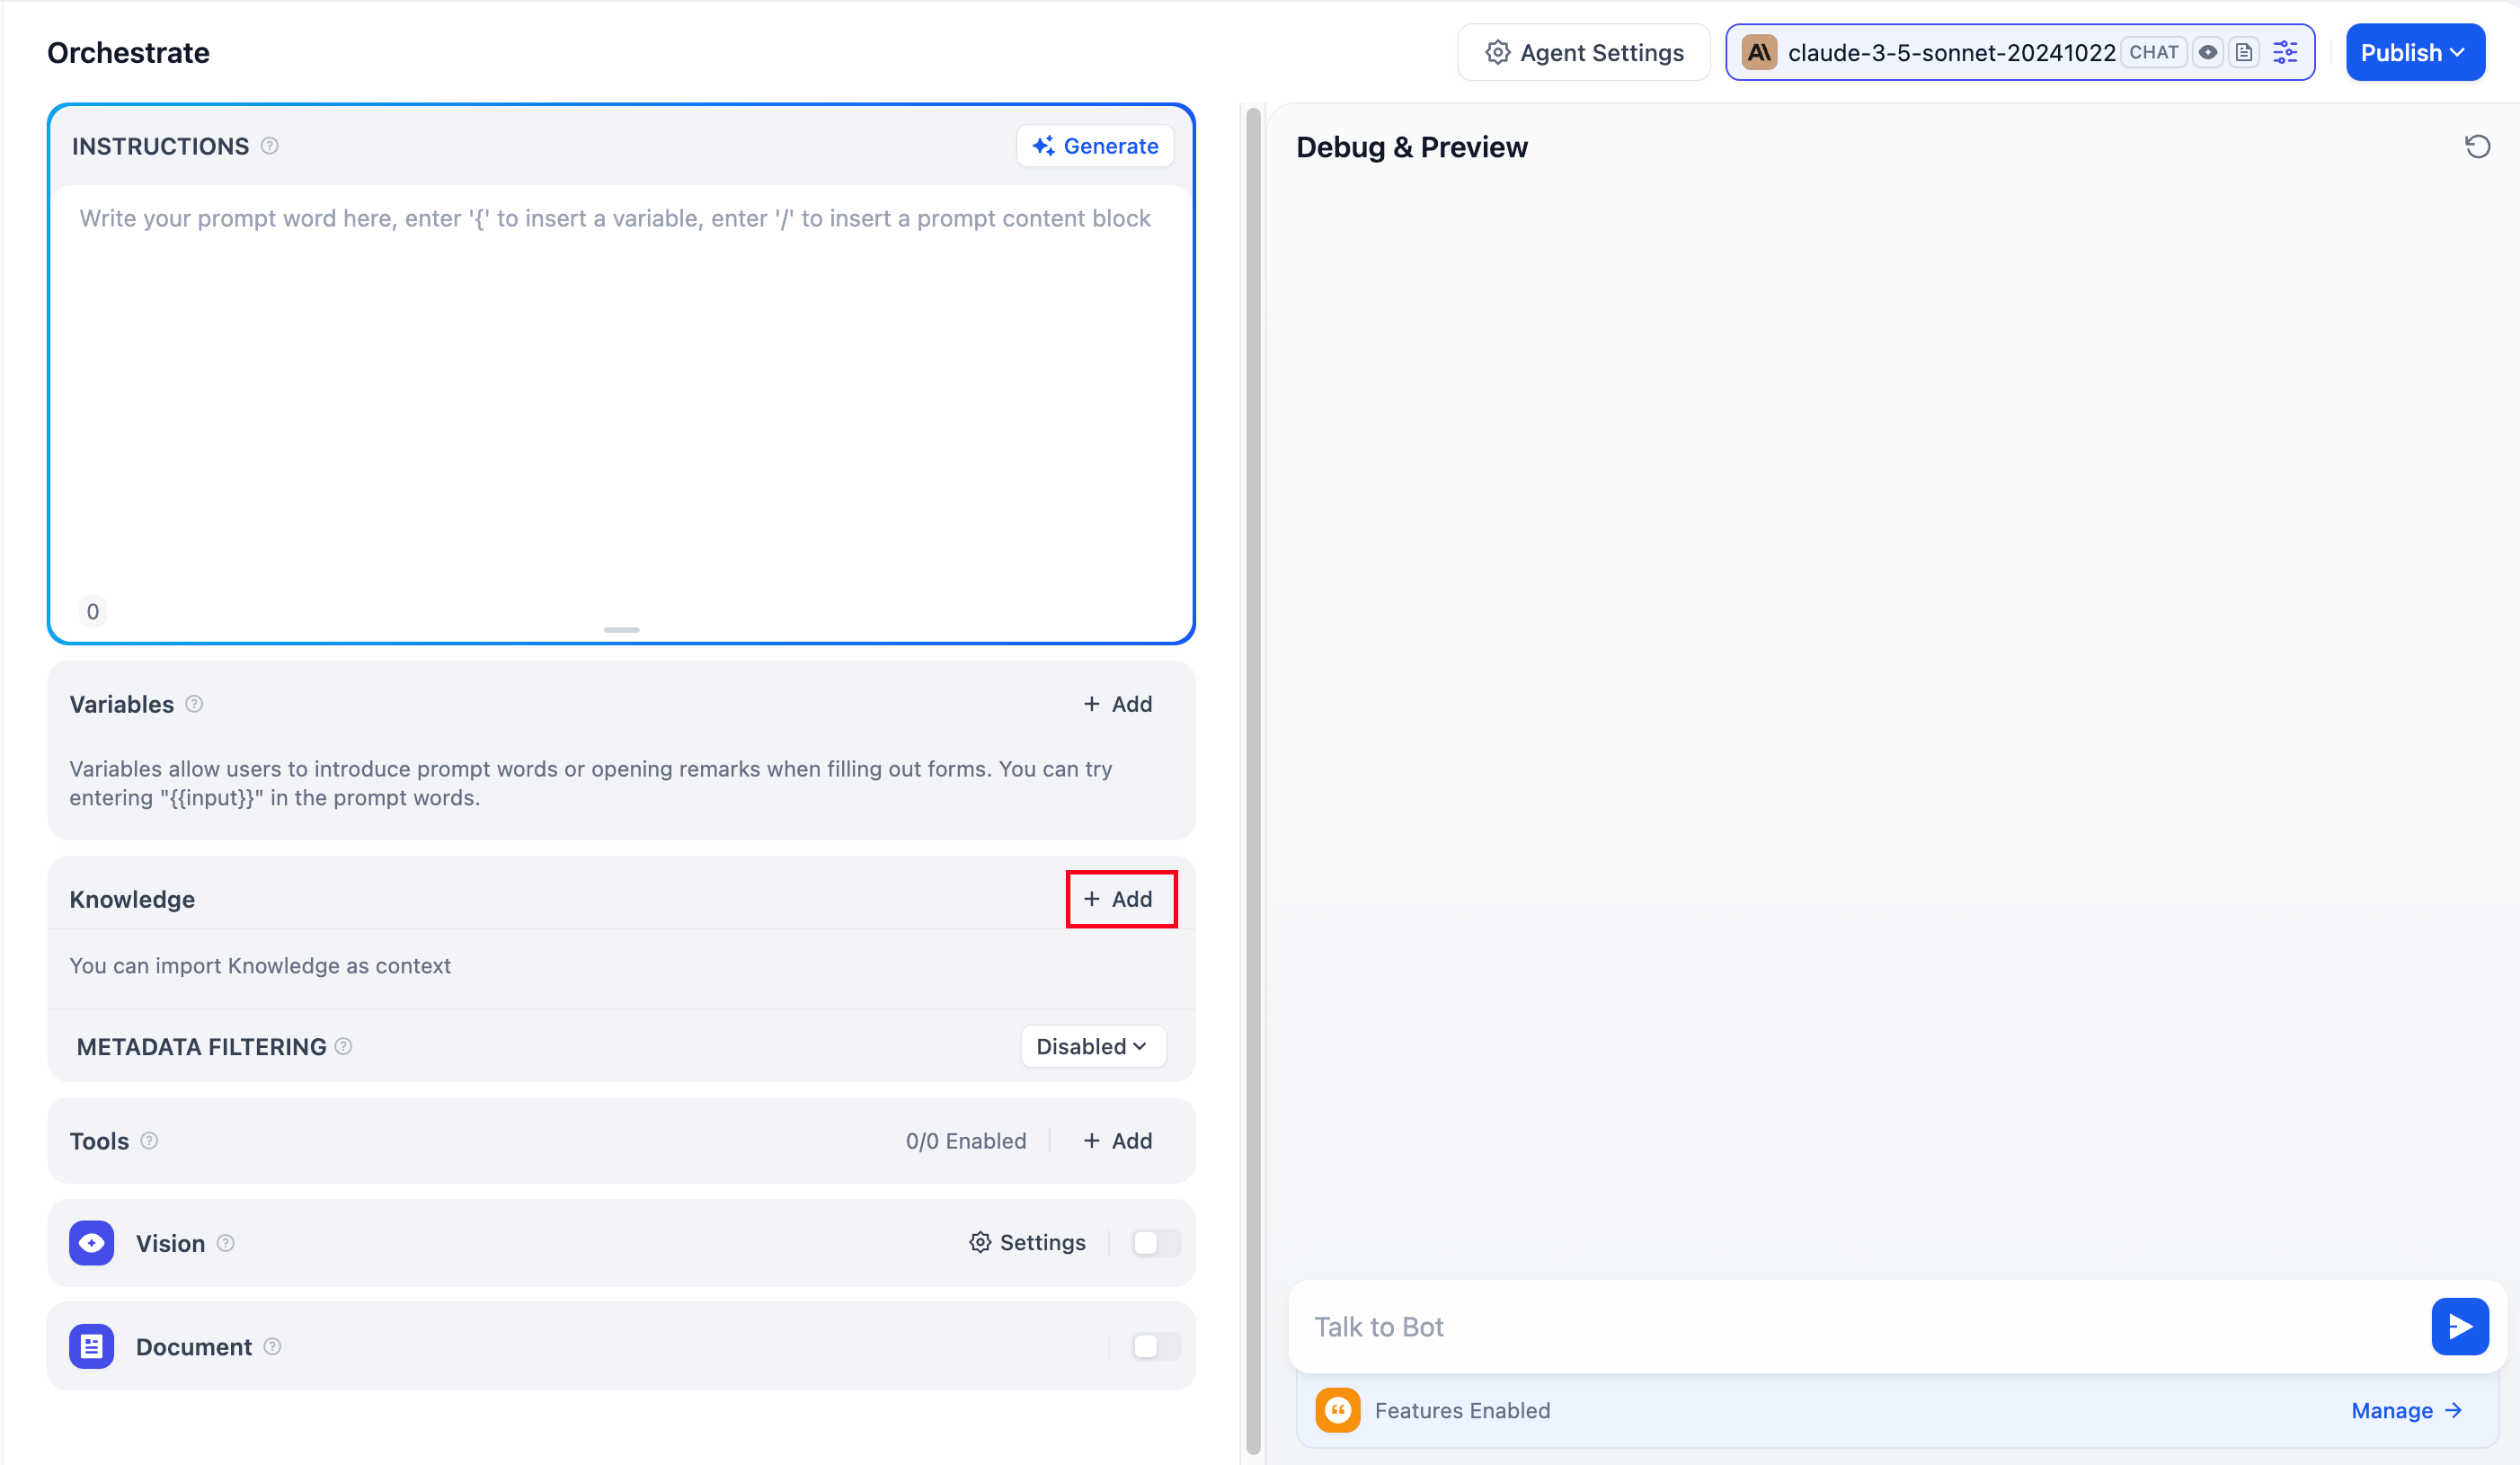Enable the Document toggle
The image size is (2520, 1465).
click(x=1156, y=1347)
